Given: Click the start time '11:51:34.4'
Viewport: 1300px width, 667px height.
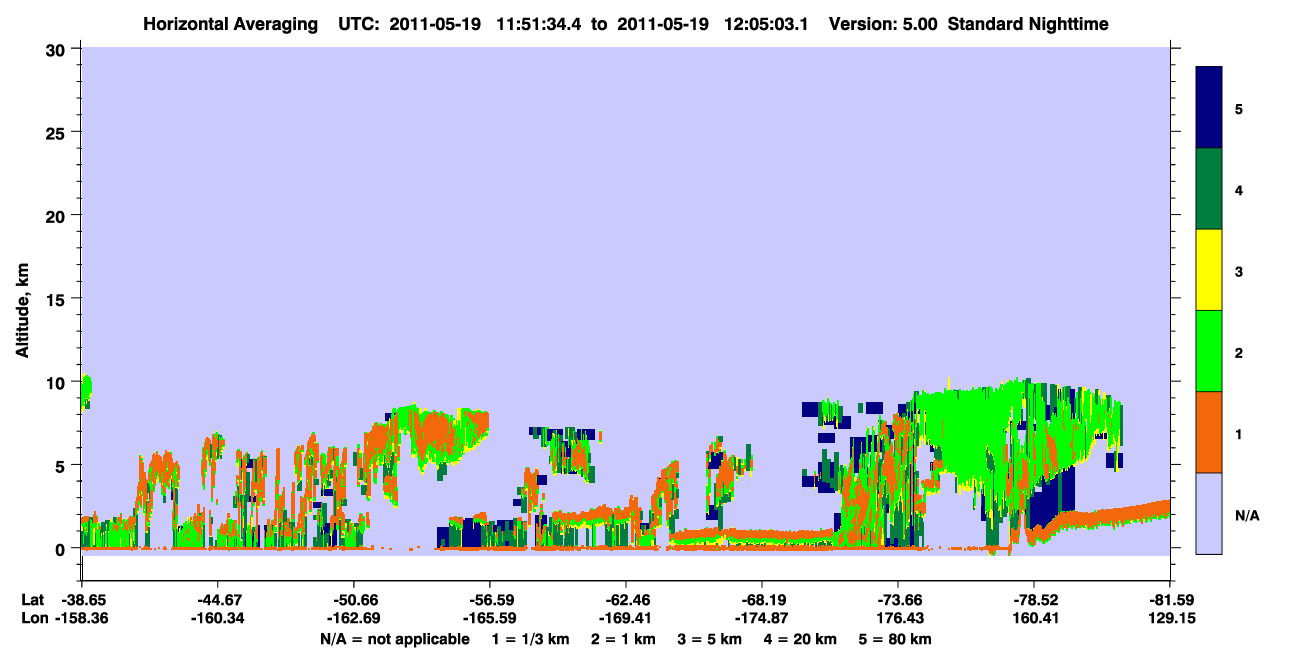Looking at the screenshot, I should [539, 23].
